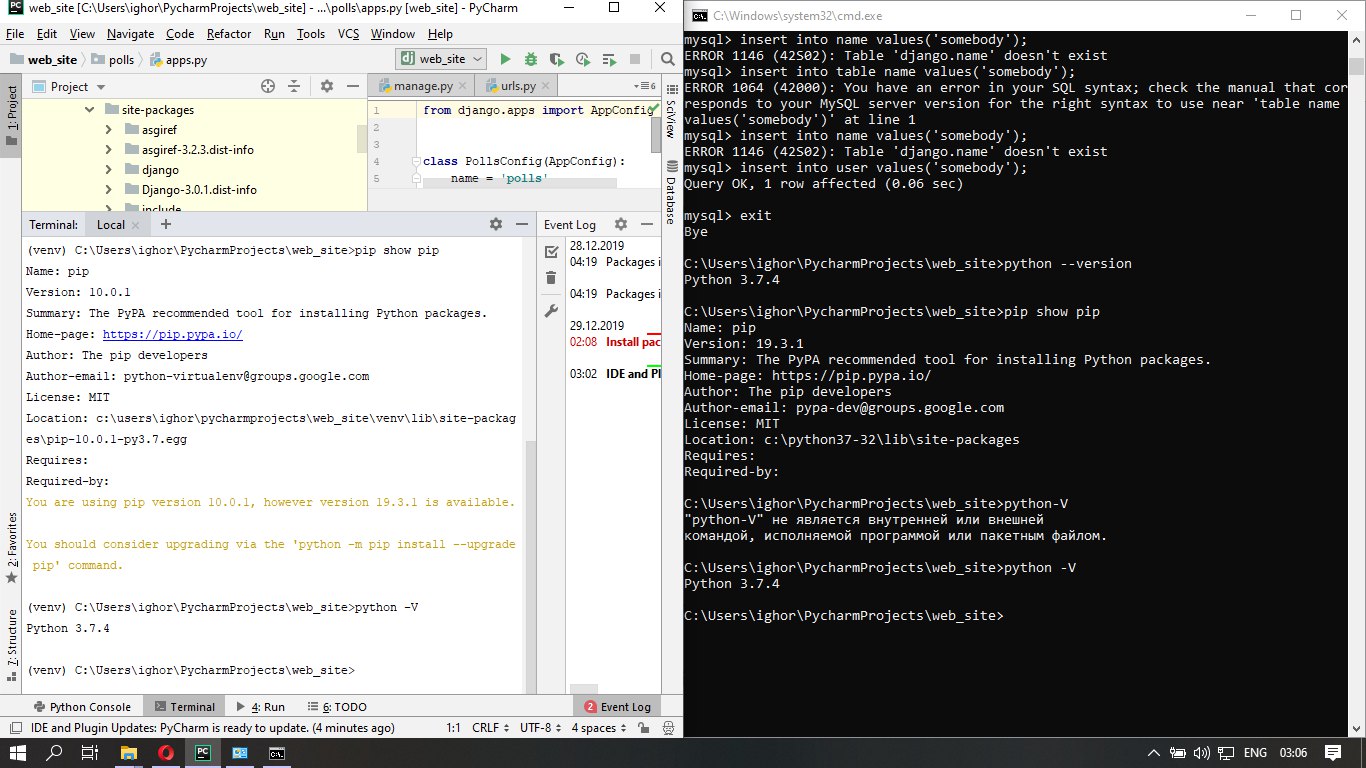Run the web_site configuration with green play button
This screenshot has width=1366, height=768.
click(505, 60)
